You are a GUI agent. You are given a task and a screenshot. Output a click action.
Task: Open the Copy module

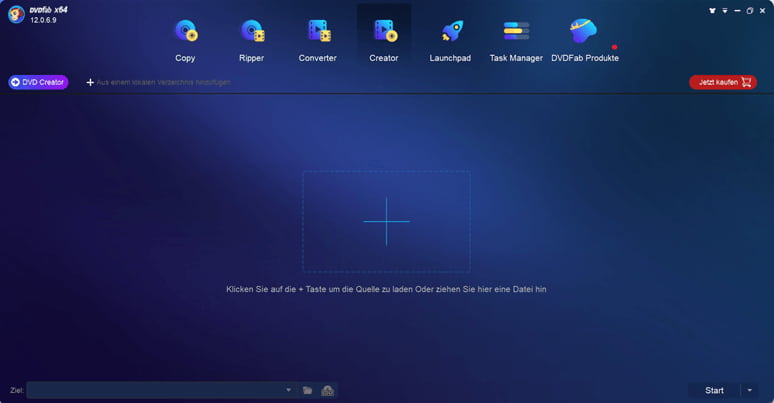click(185, 41)
